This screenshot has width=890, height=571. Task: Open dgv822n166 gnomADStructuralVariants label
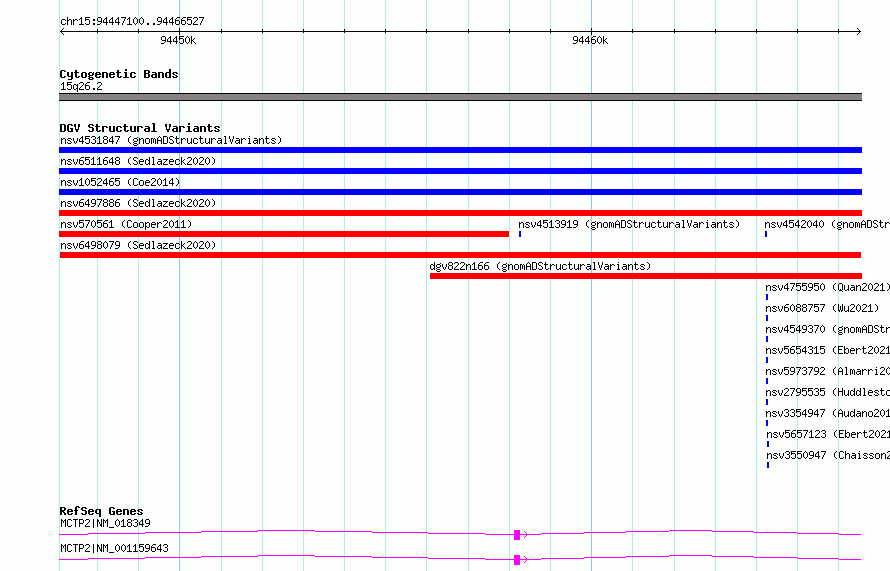540,266
